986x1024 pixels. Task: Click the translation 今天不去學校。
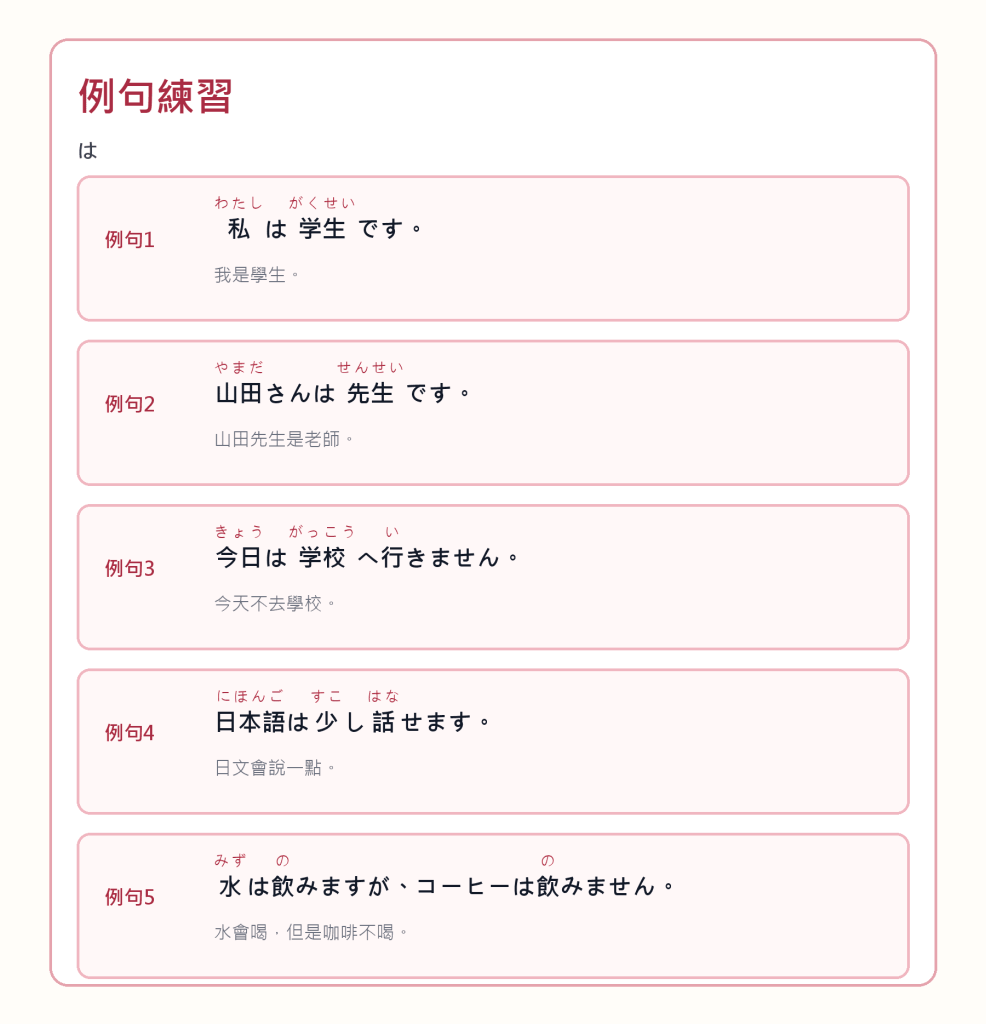(x=275, y=603)
